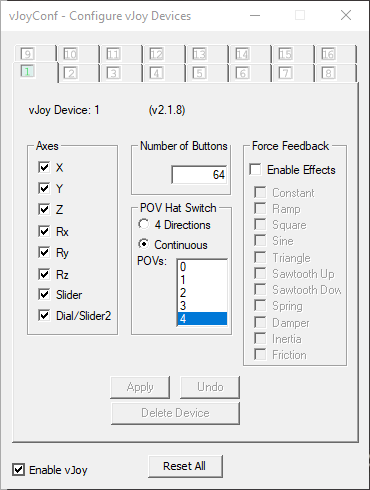370x490 pixels.
Task: Toggle the Square effect checkbox
Action: (260, 224)
